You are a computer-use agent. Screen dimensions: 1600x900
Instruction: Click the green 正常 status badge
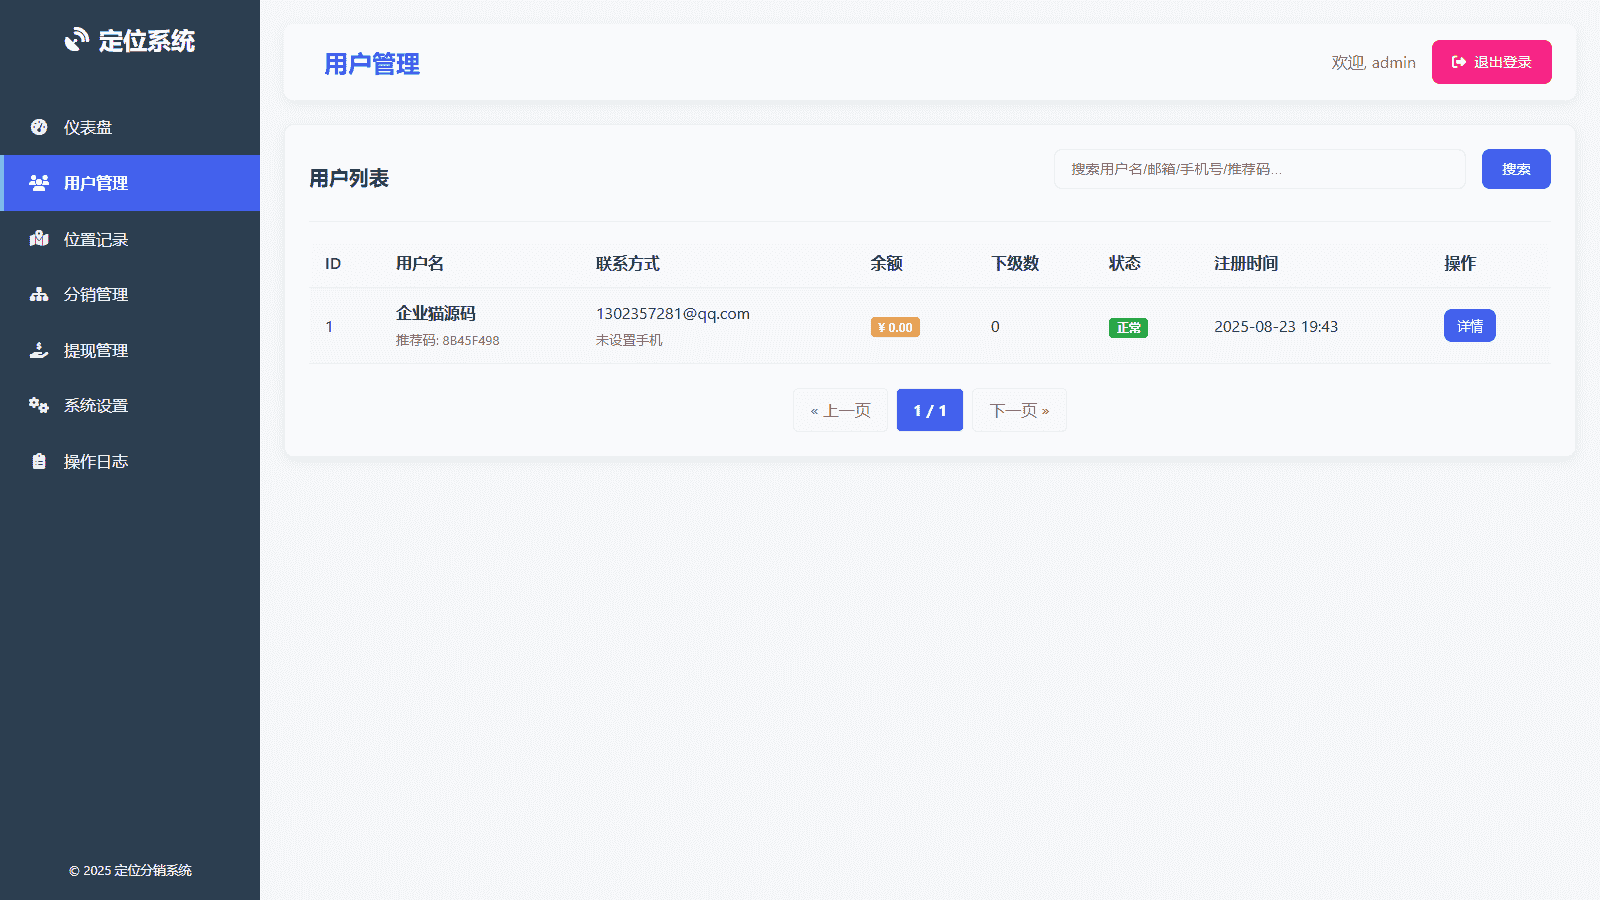1128,328
